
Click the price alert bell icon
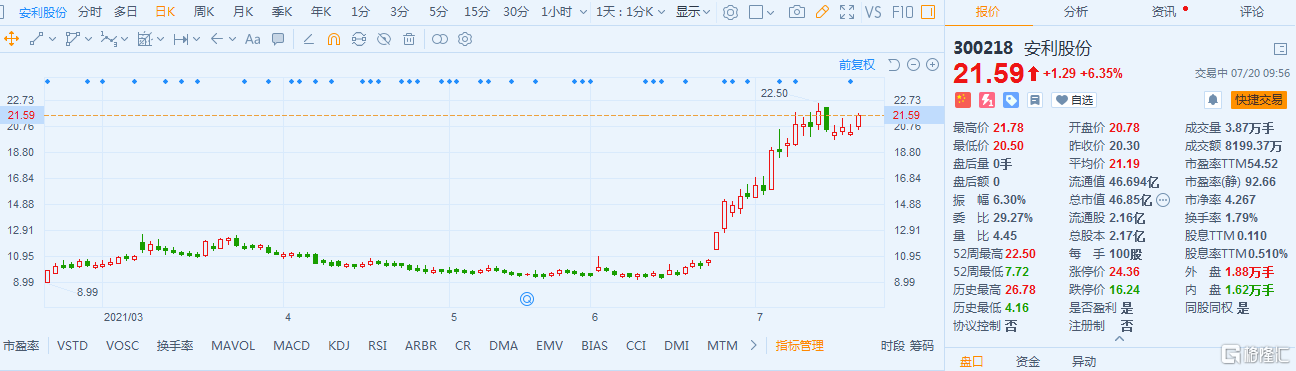click(1213, 100)
